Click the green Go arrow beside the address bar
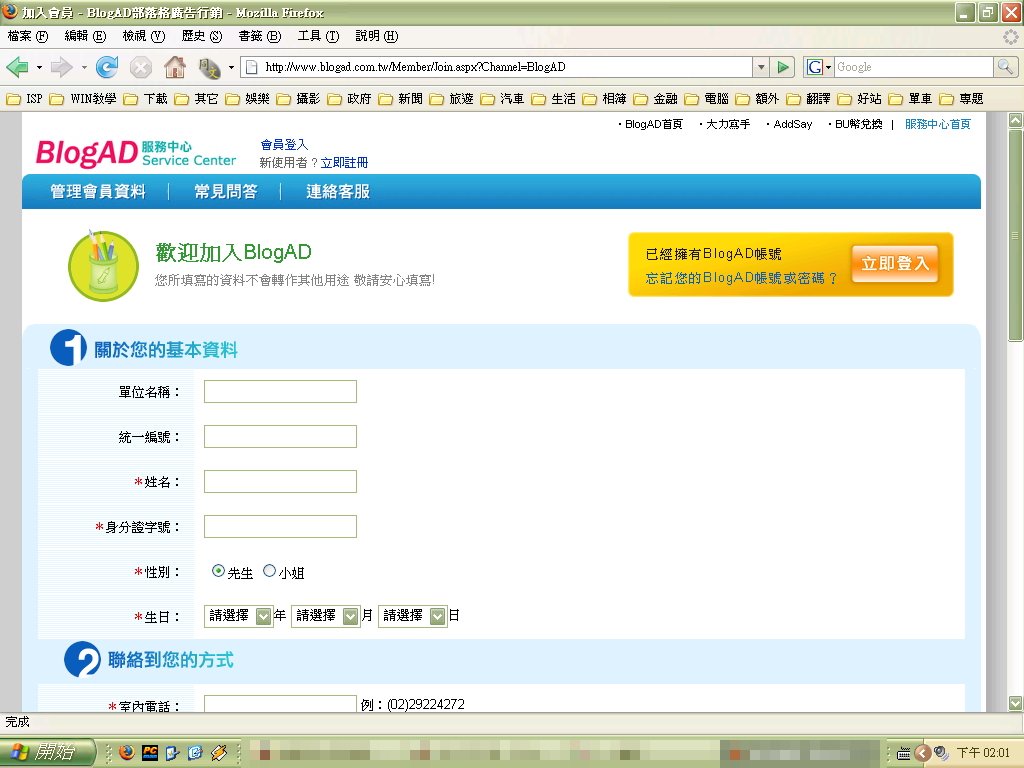 782,67
